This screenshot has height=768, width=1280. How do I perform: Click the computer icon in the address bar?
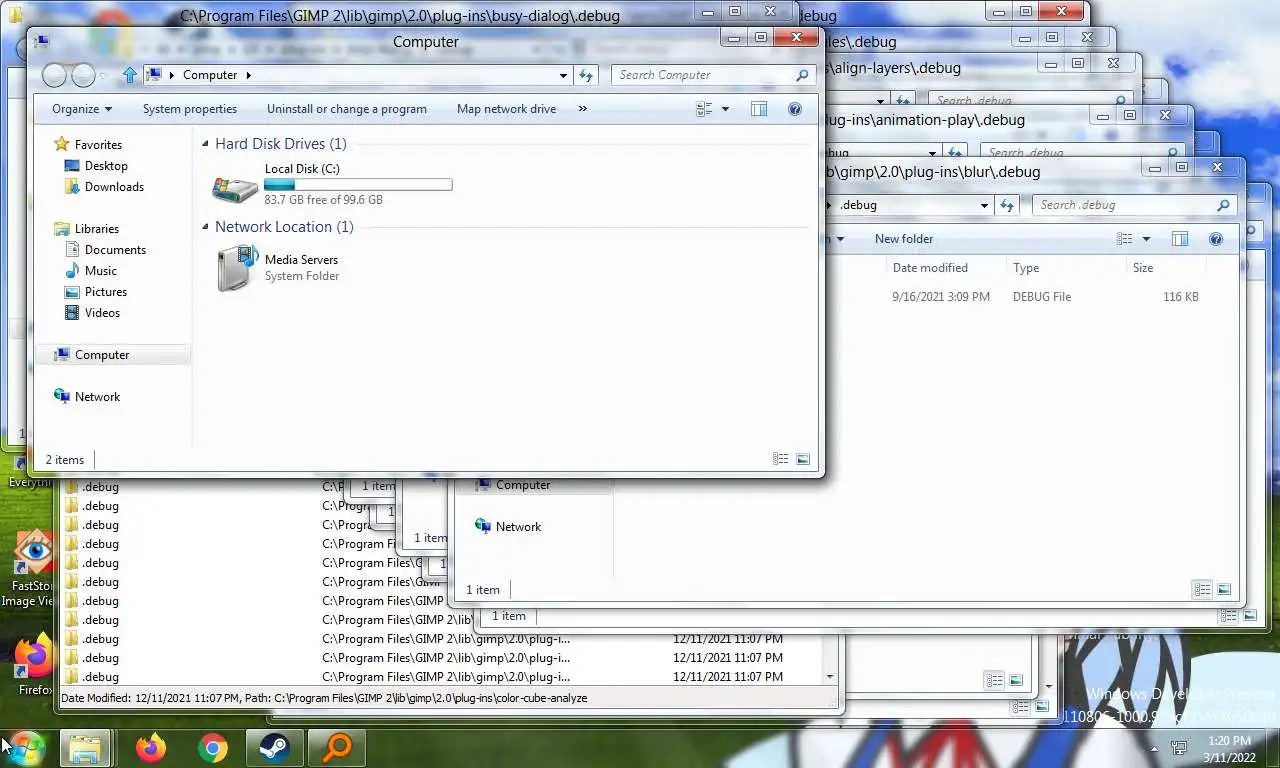coord(154,75)
